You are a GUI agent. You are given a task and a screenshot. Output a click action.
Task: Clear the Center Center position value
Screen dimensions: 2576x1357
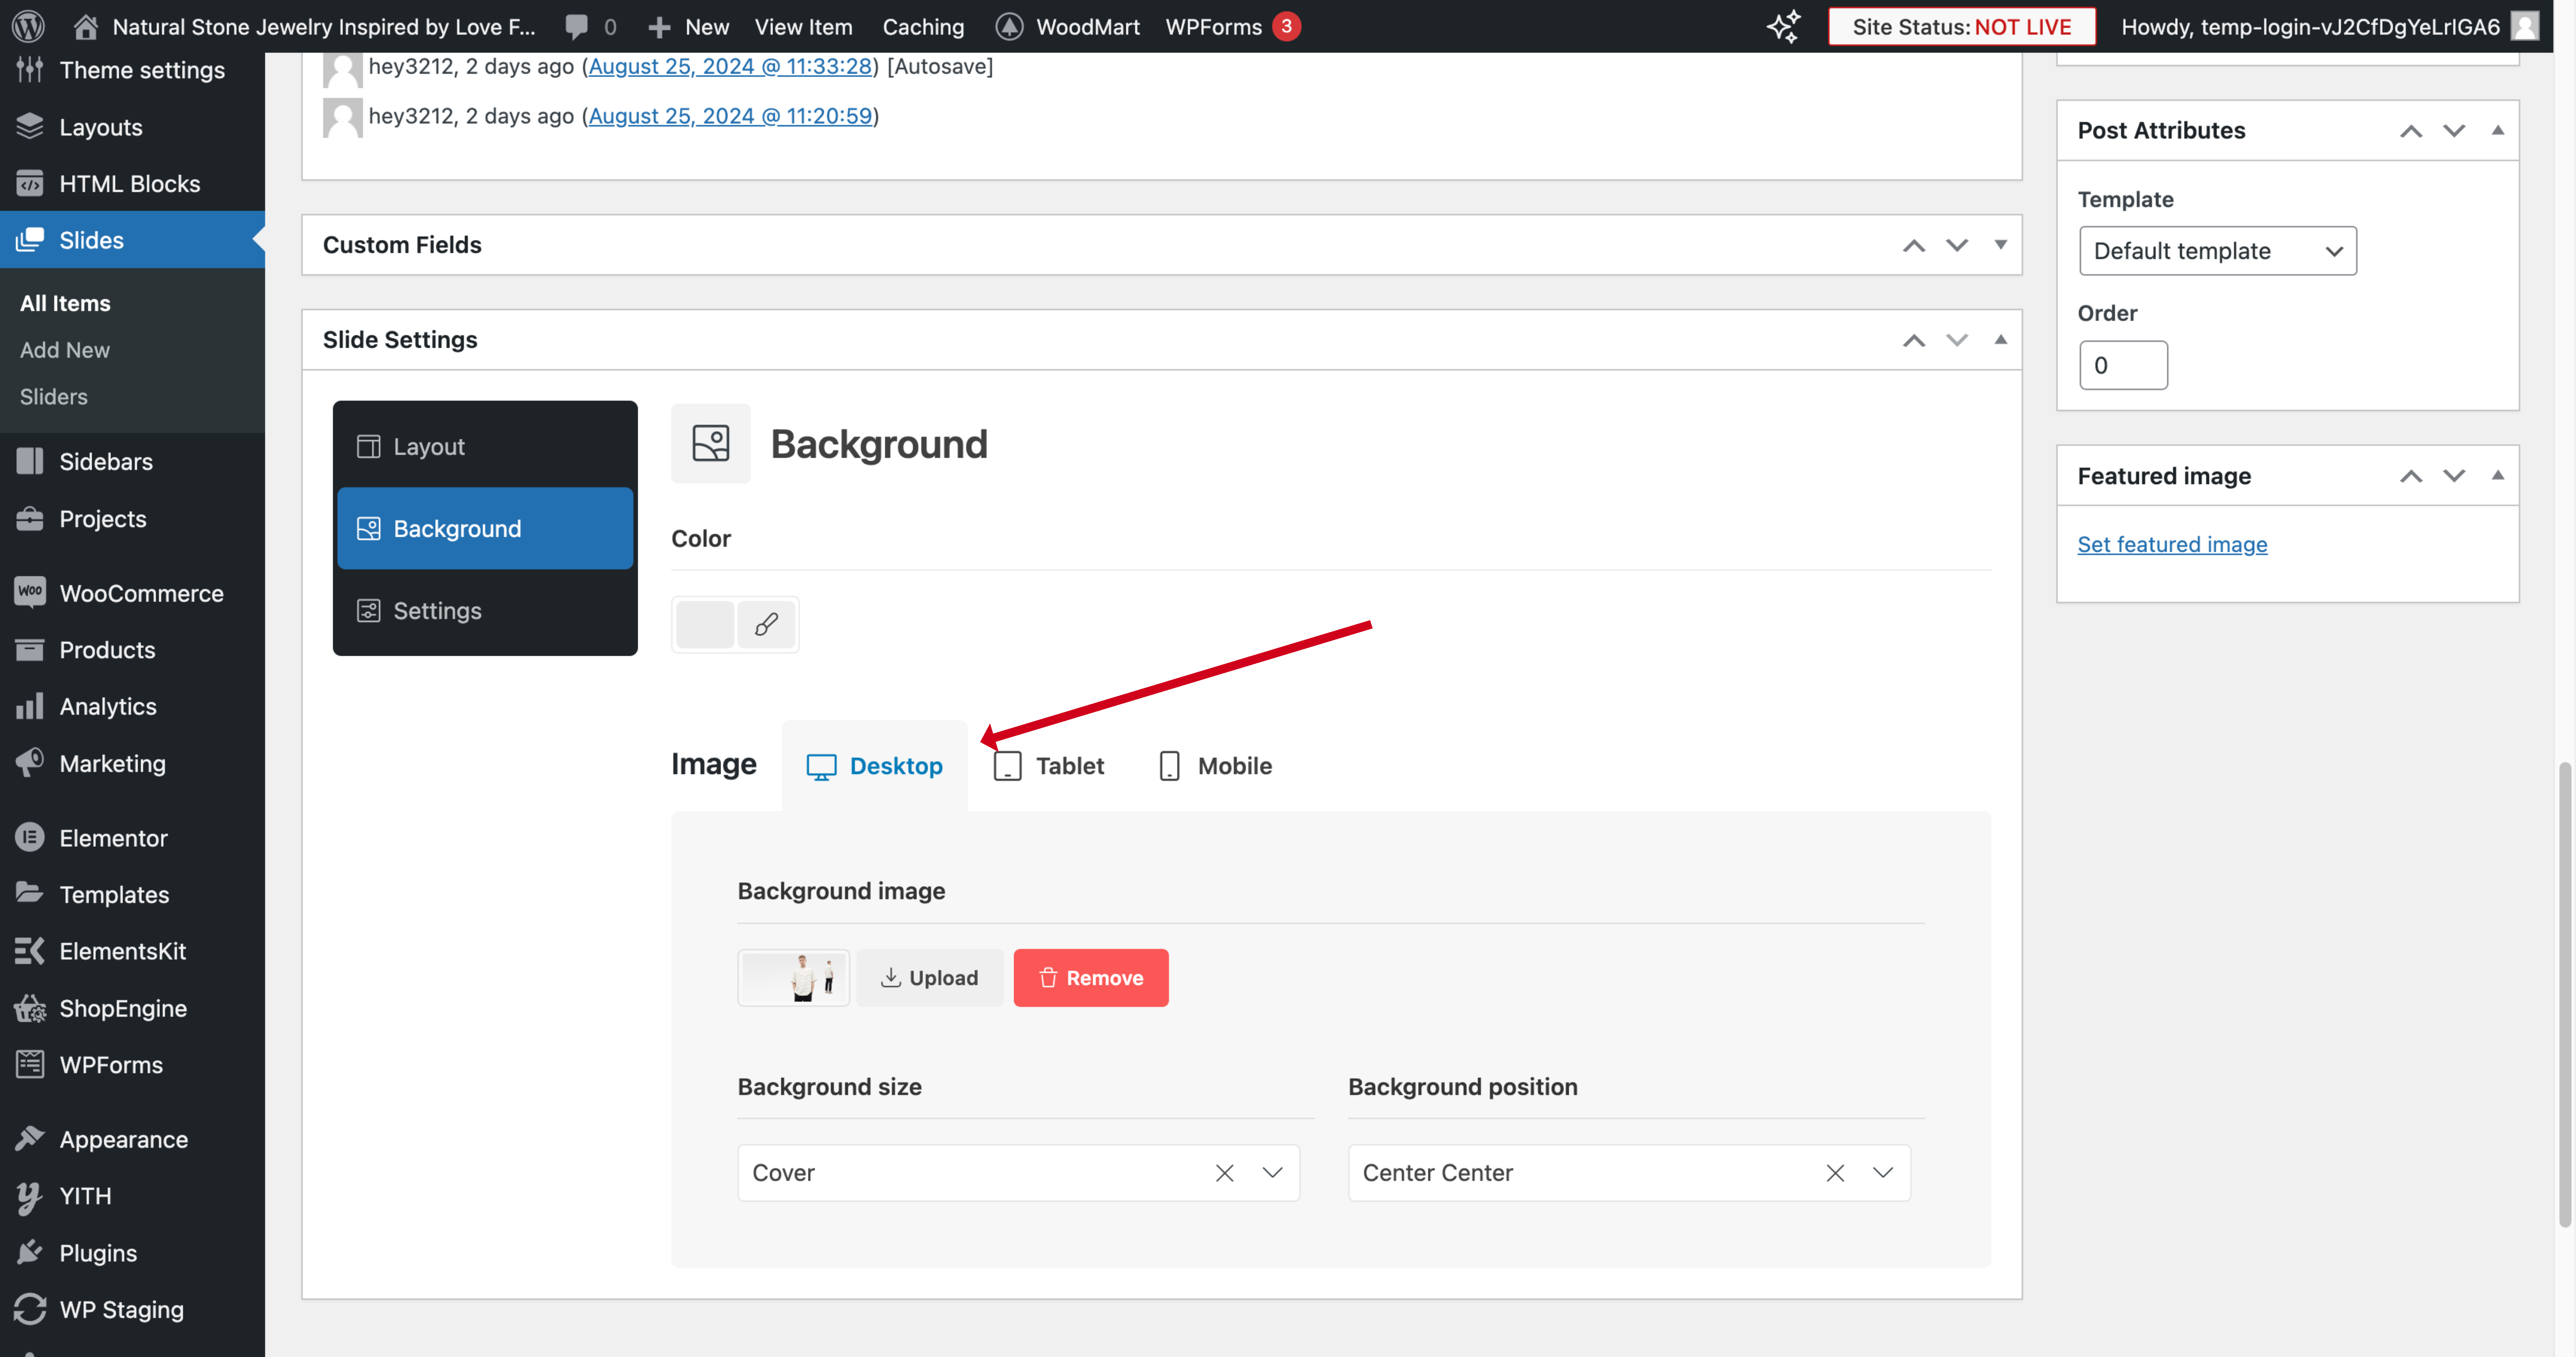(1835, 1173)
